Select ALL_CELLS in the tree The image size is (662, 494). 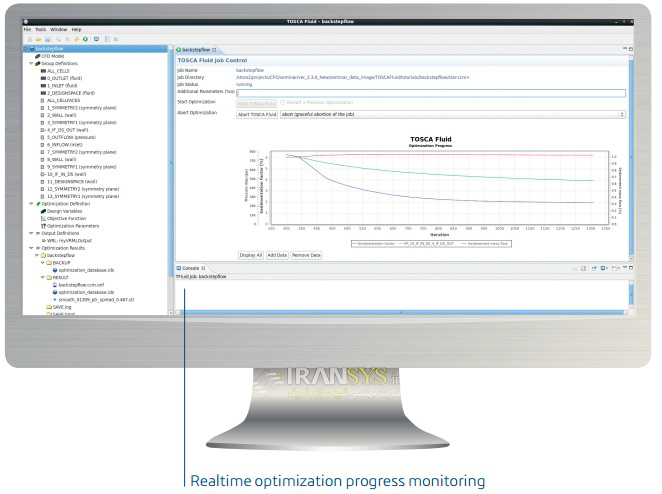point(58,71)
